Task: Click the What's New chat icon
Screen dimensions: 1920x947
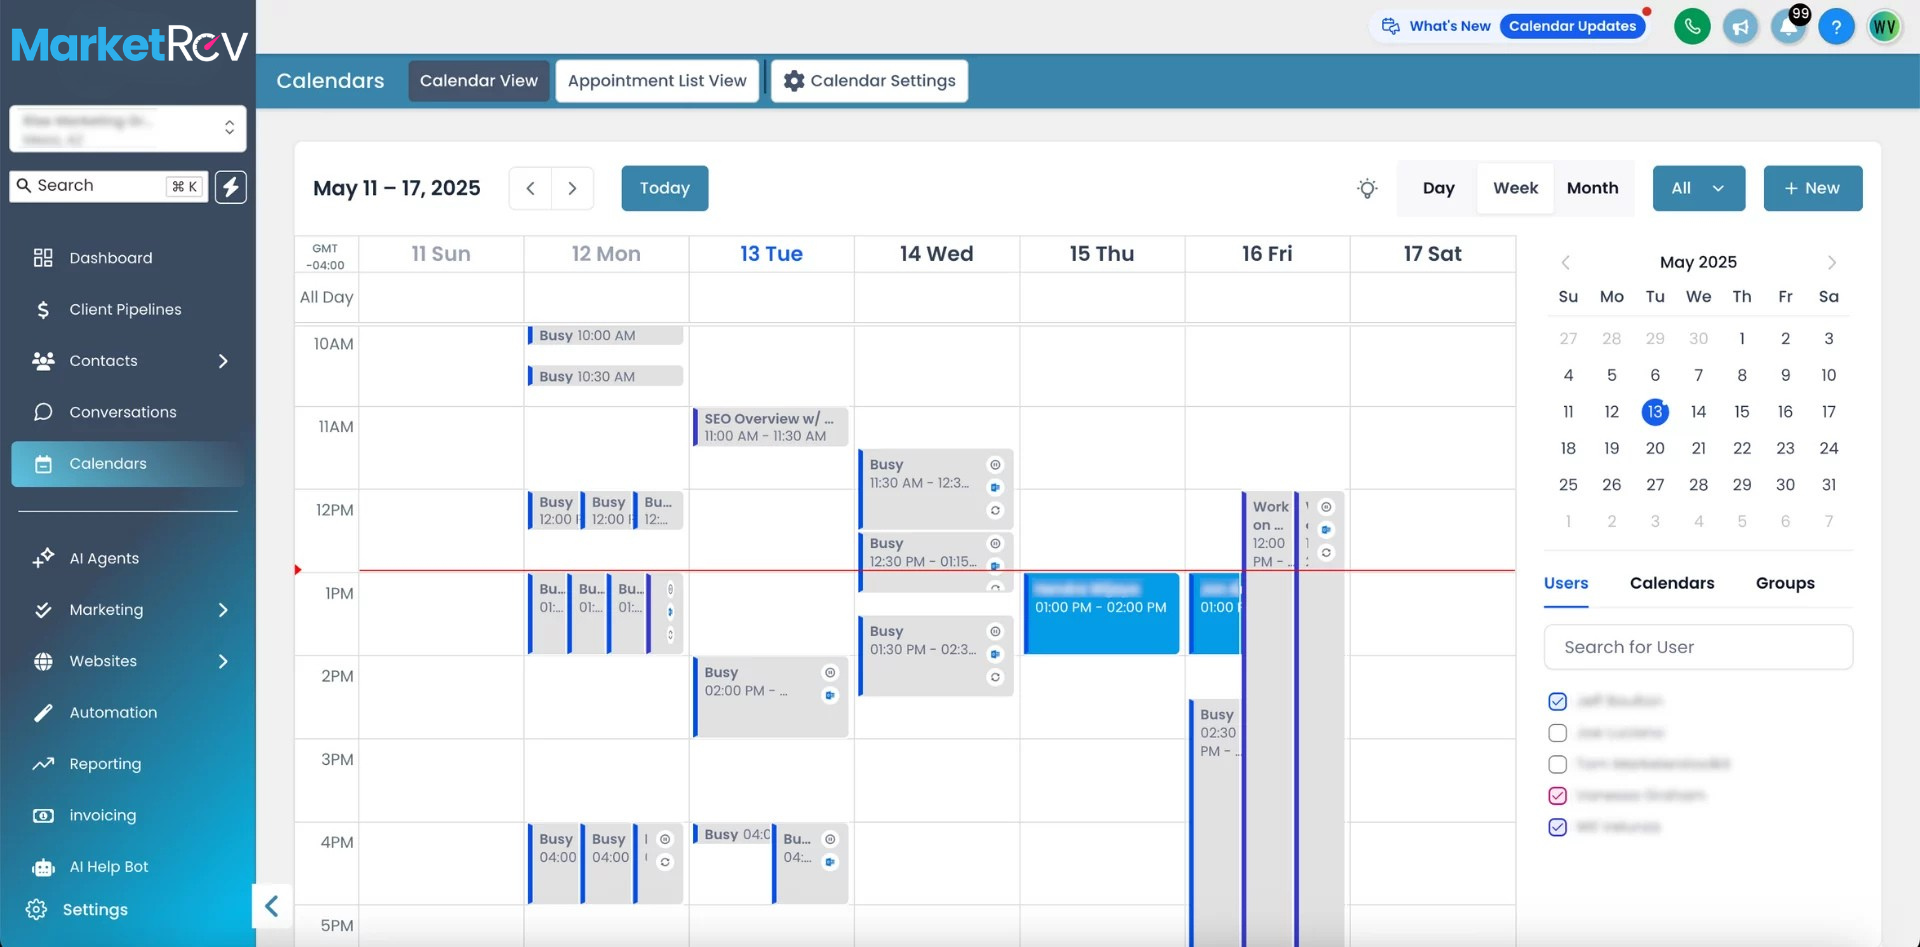Action: click(1391, 26)
